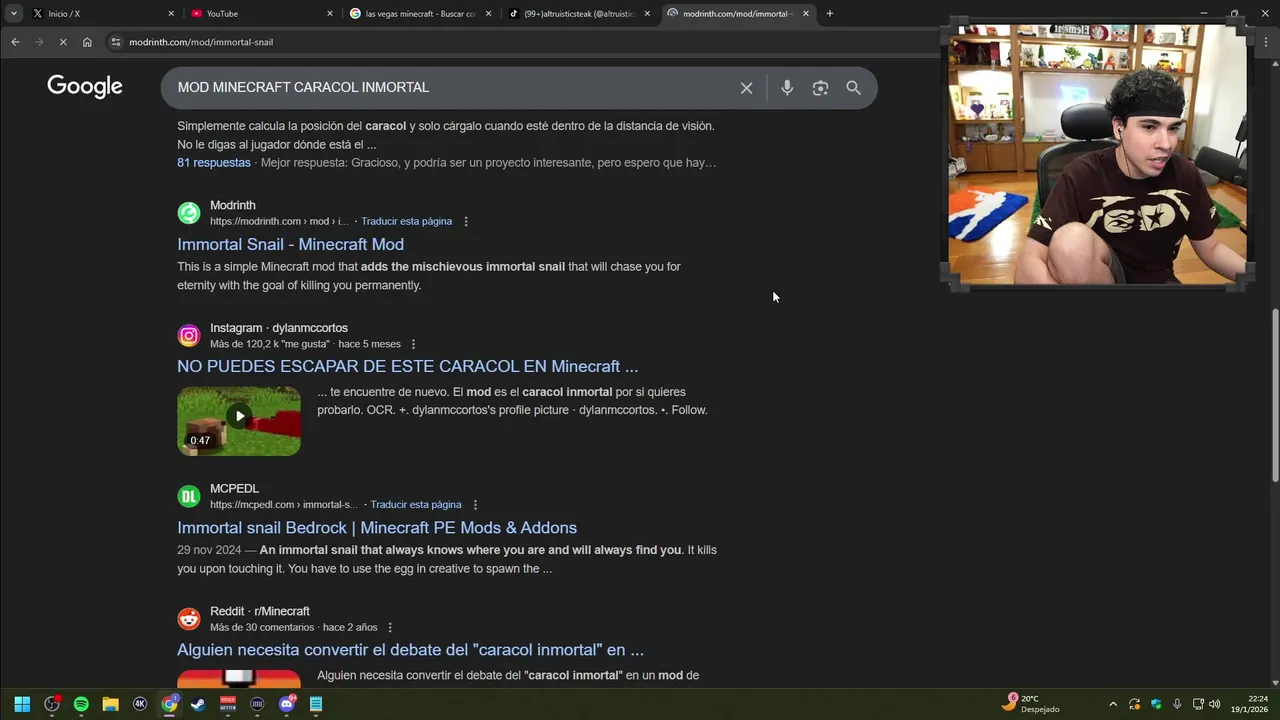
Task: Translate the Modrinth page via Traducir esta página
Action: [406, 221]
